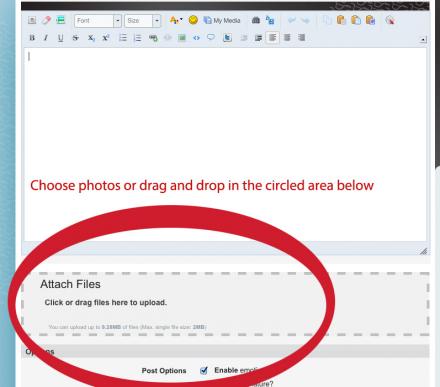
Task: Wrap selection in code tags icon
Action: pos(196,38)
